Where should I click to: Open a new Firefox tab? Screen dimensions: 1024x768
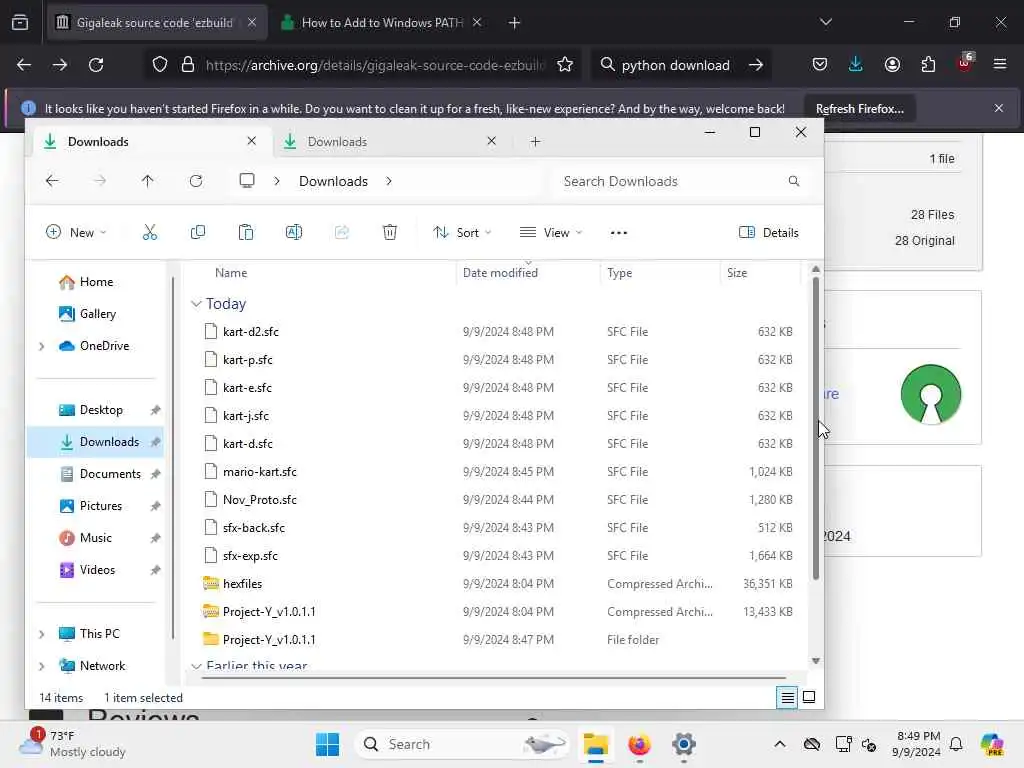point(515,23)
